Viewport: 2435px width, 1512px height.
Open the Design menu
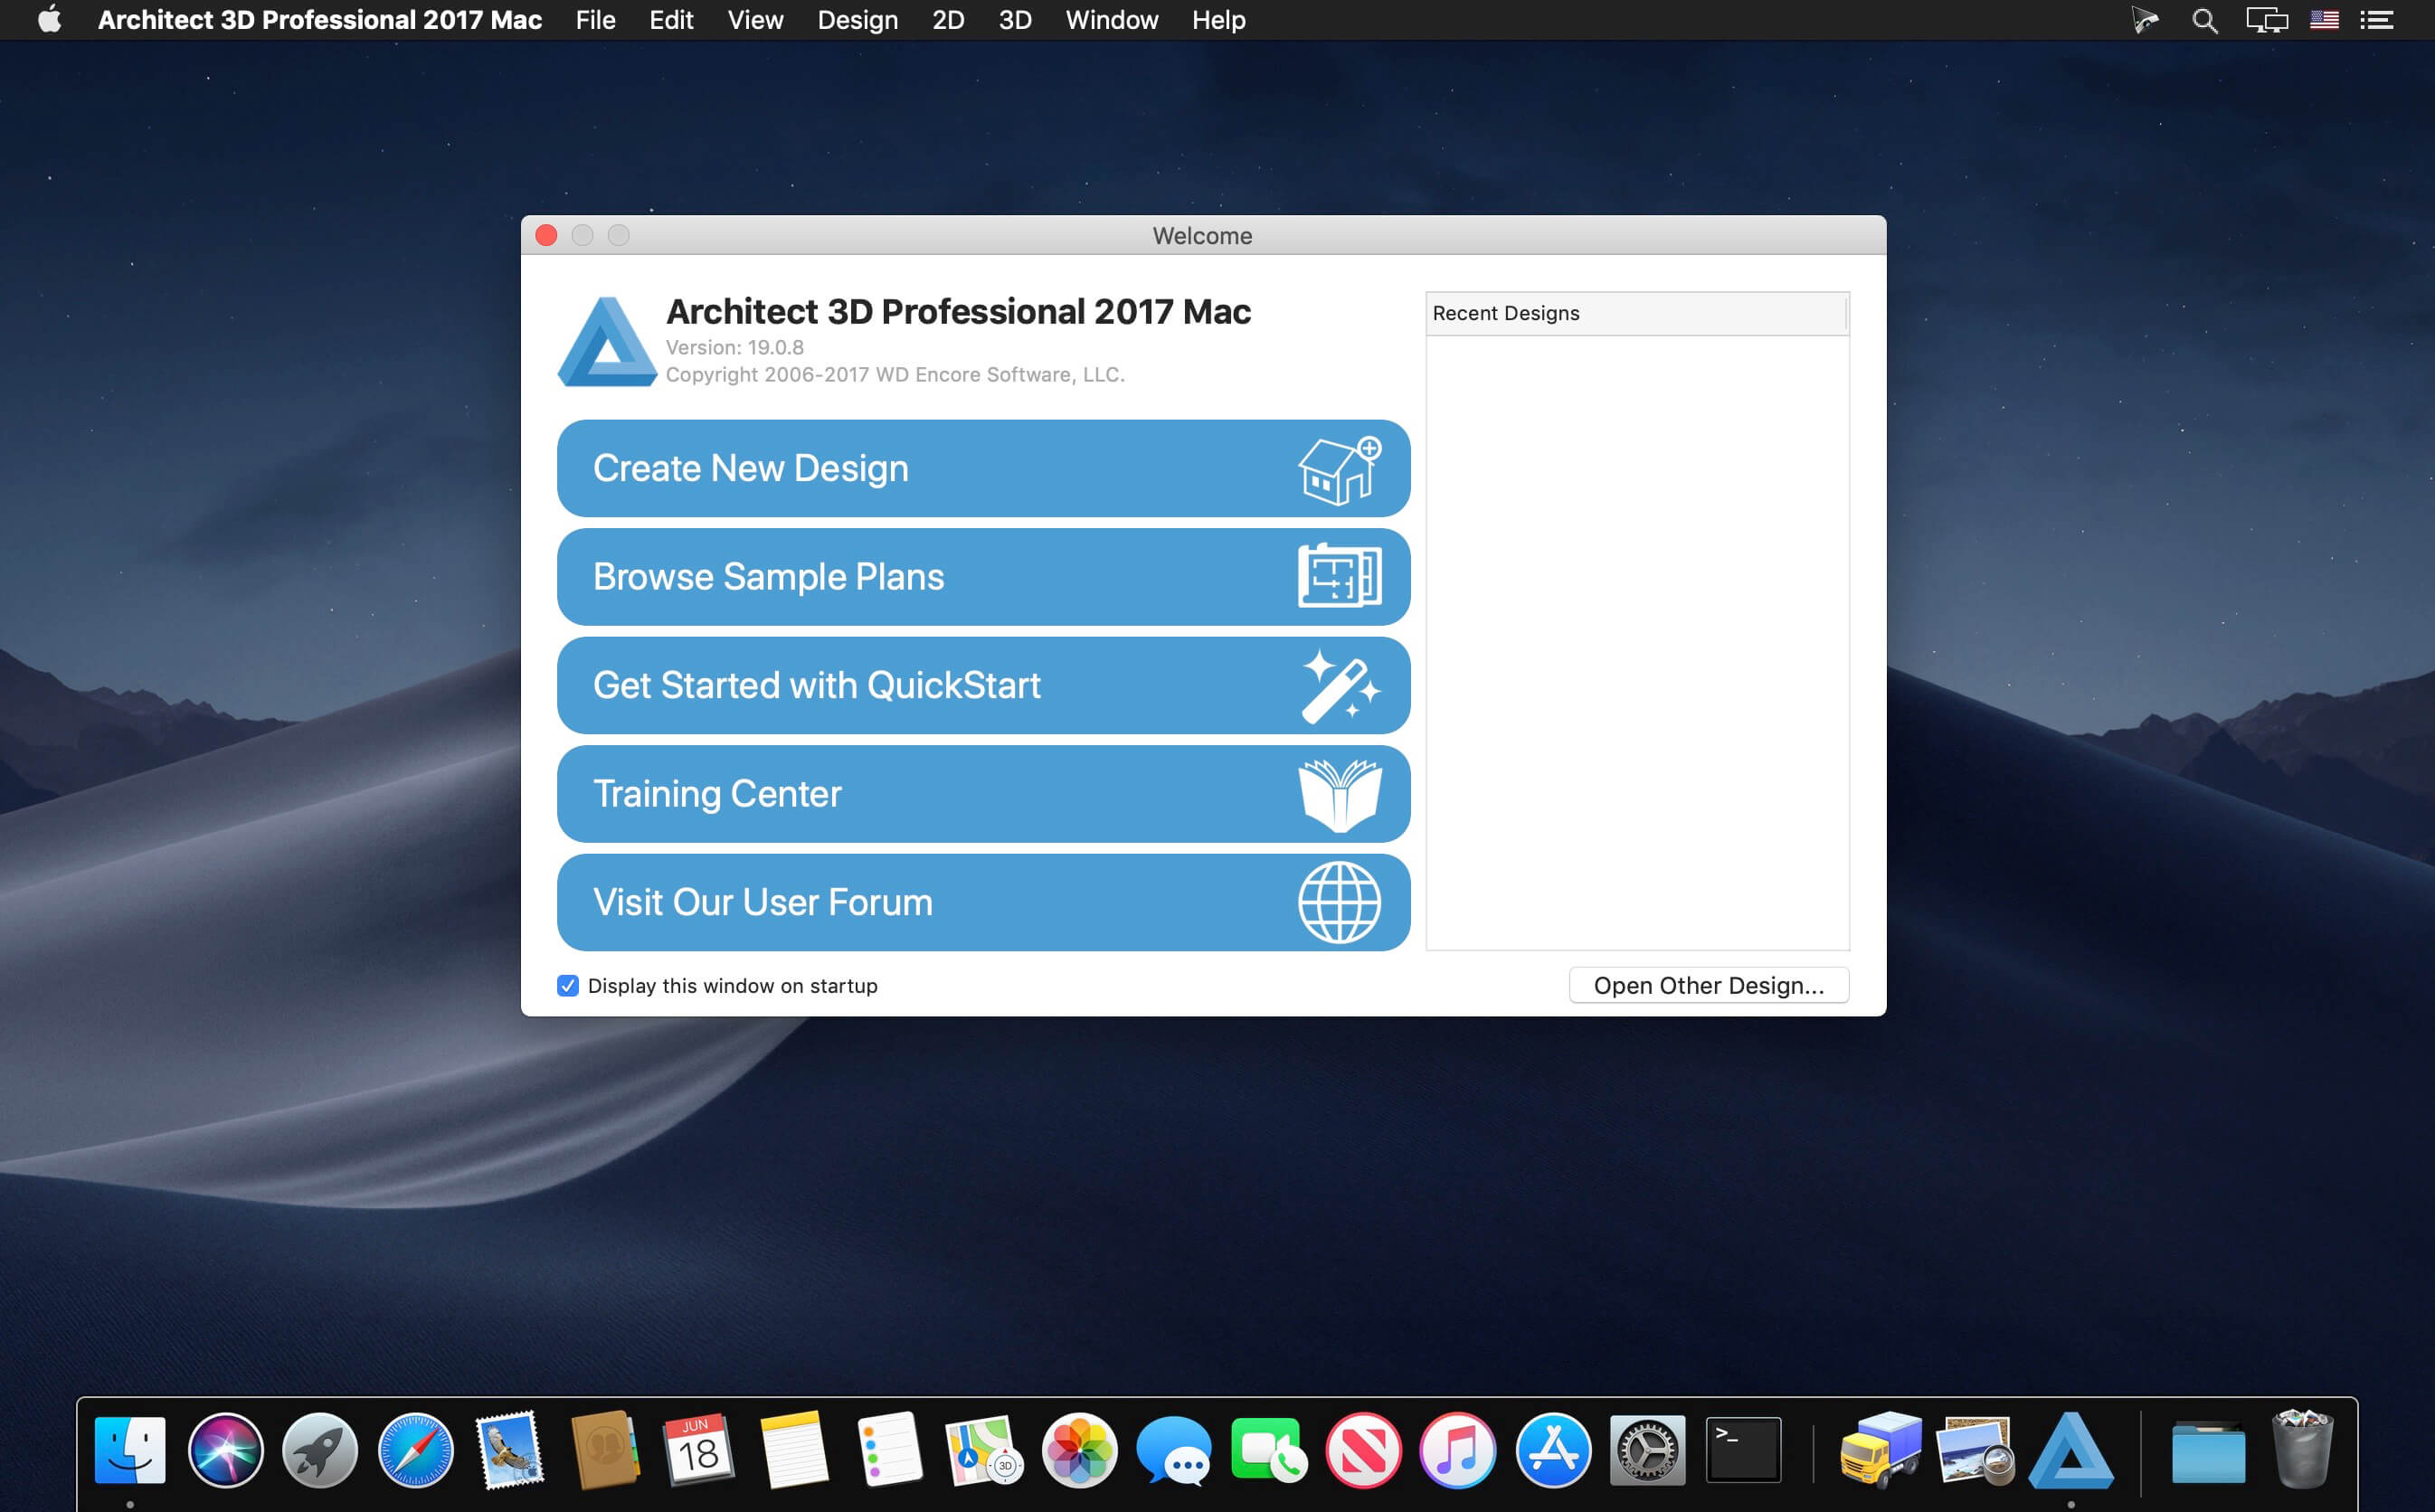tap(857, 20)
